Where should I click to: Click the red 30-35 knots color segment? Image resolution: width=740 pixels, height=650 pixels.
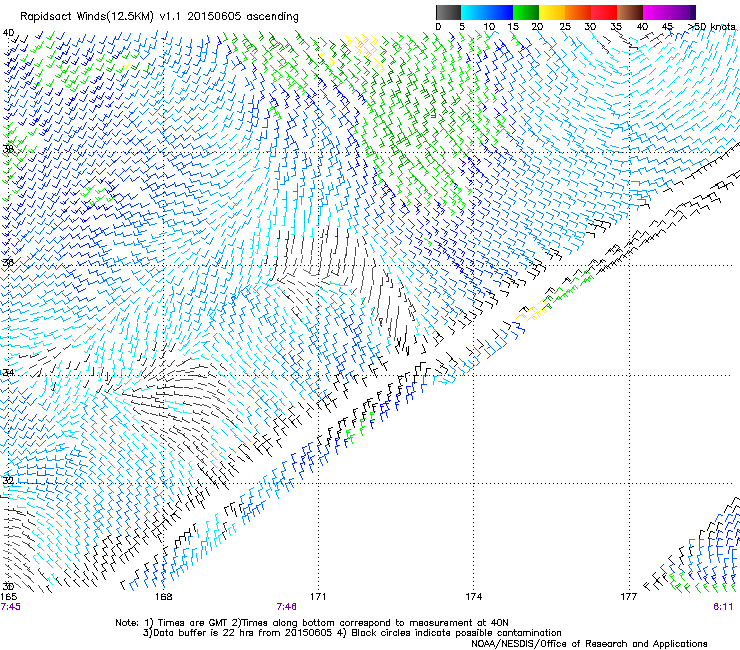[604, 12]
